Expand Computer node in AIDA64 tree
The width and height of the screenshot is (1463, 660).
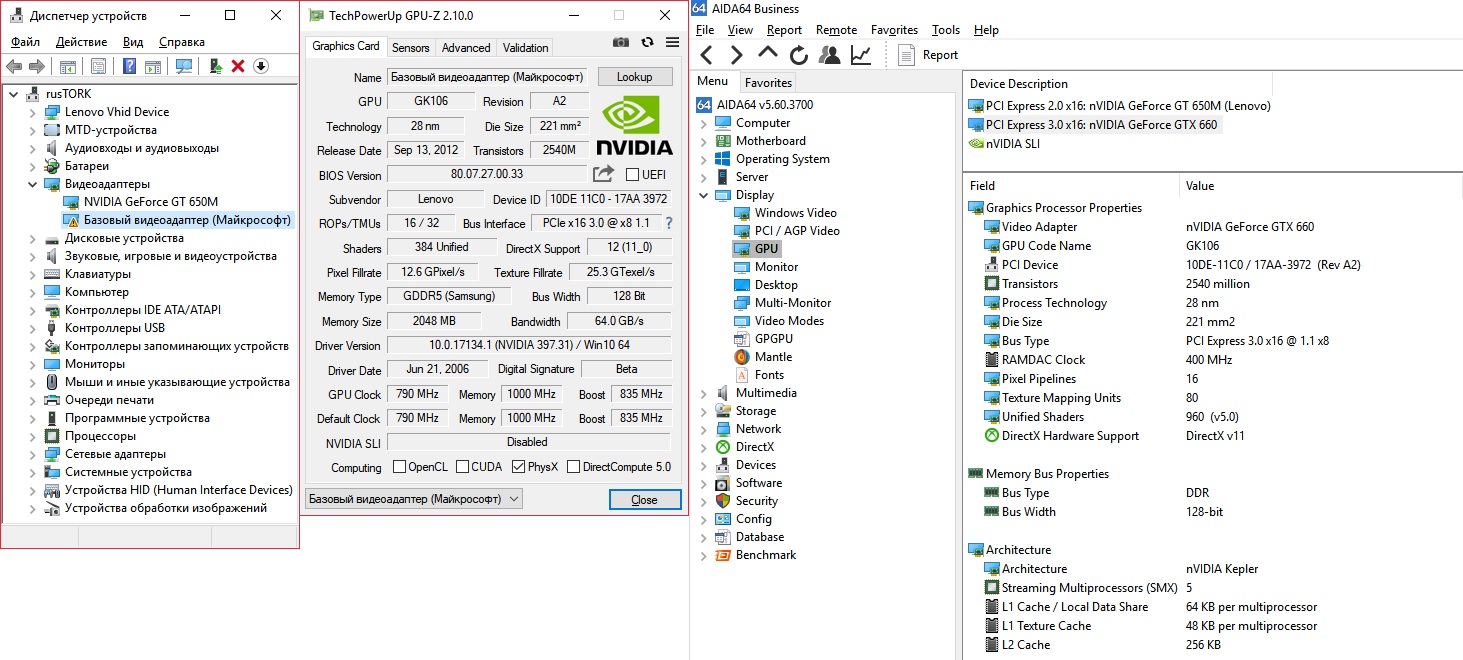(x=703, y=123)
